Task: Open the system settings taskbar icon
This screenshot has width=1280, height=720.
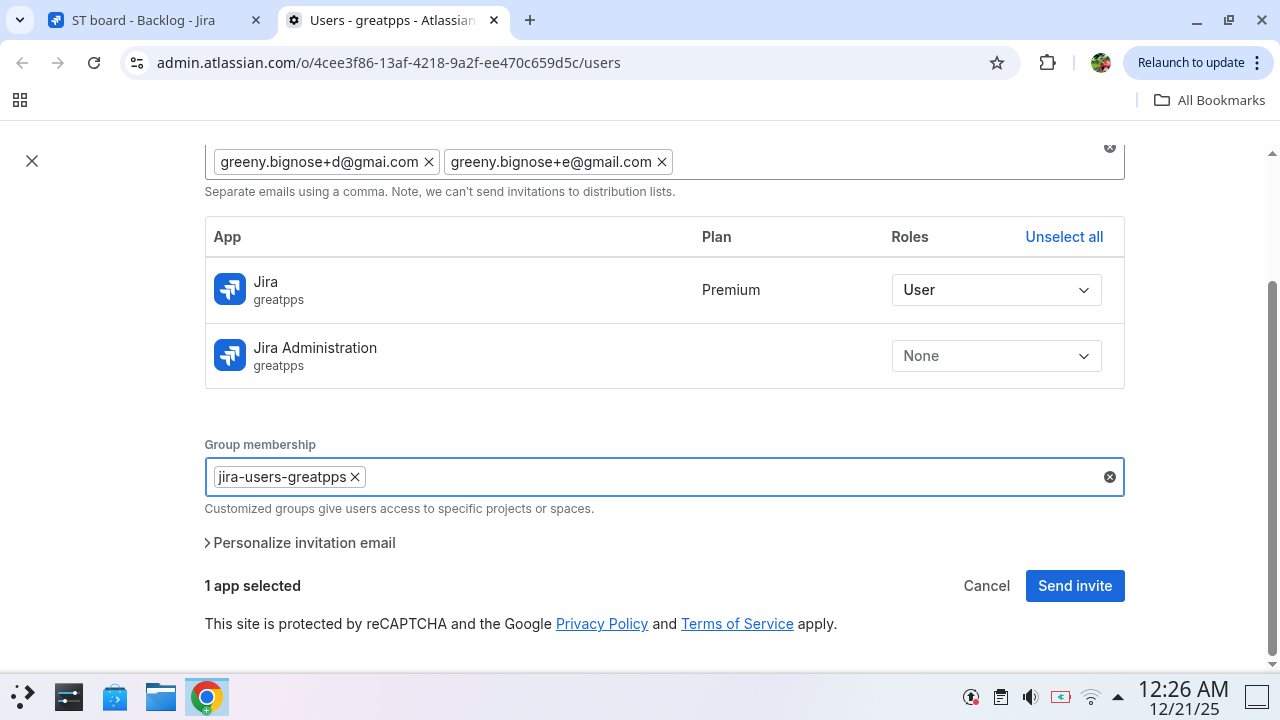Action: [69, 697]
